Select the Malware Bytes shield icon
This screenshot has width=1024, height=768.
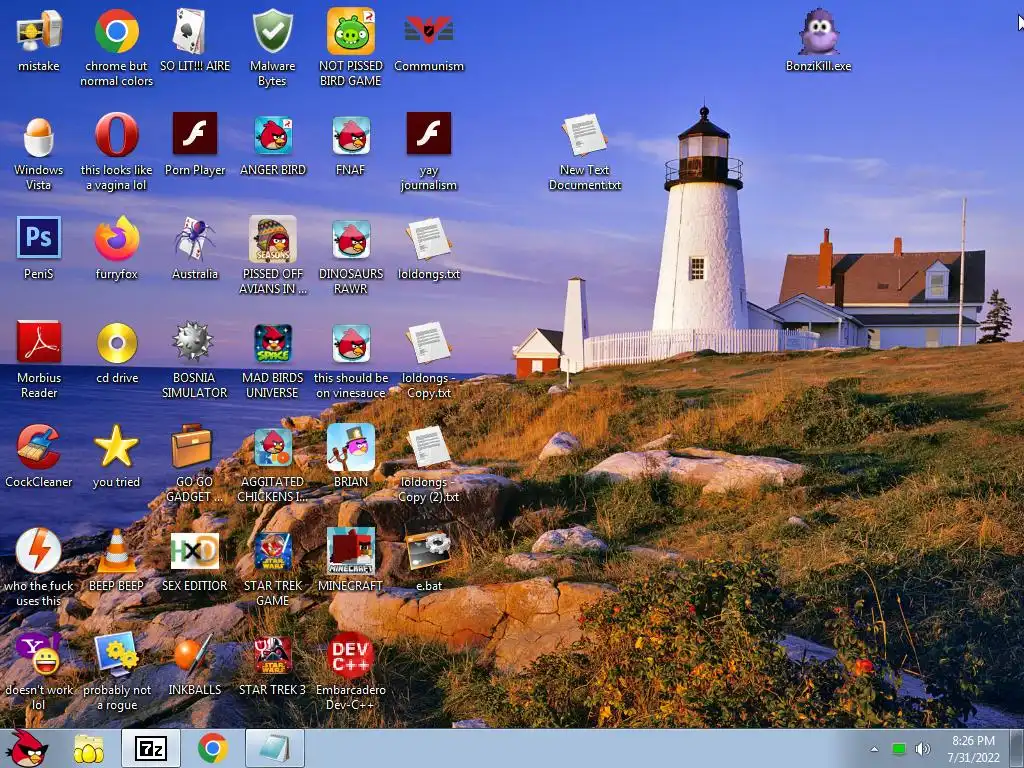(x=272, y=31)
